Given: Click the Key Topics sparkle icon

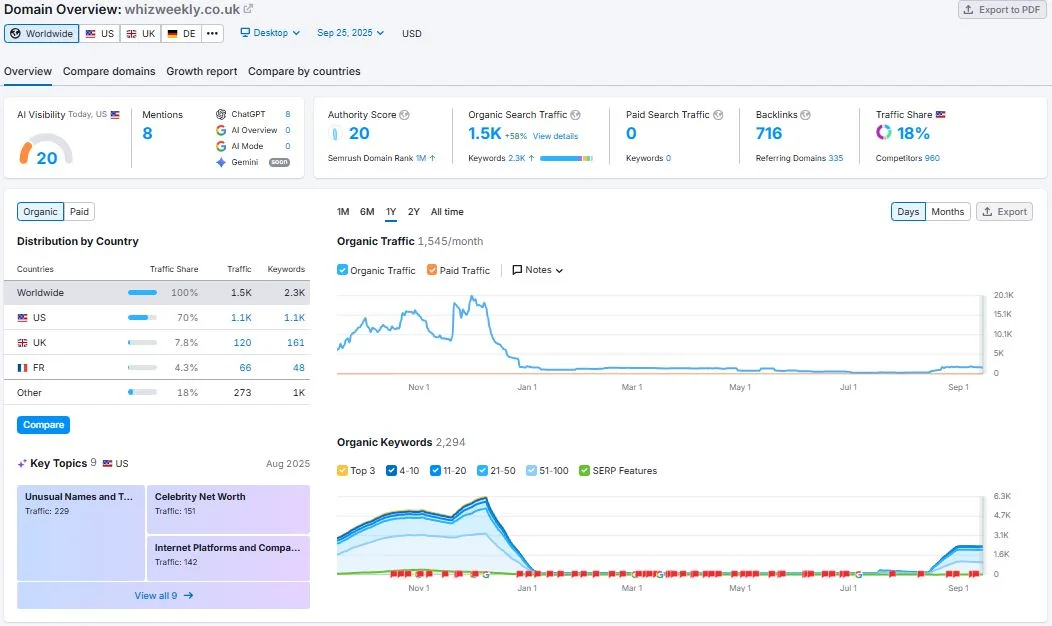Looking at the screenshot, I should [x=22, y=464].
